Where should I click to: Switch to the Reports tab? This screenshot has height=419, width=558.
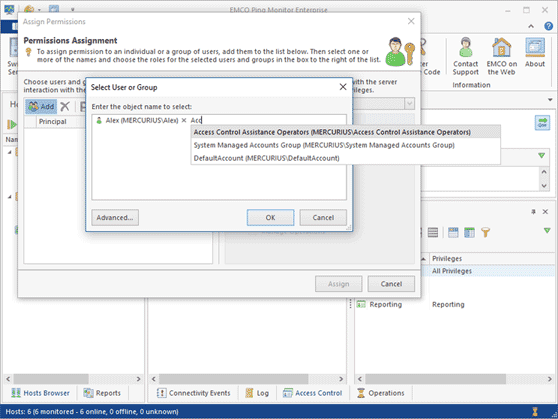pyautogui.click(x=102, y=393)
